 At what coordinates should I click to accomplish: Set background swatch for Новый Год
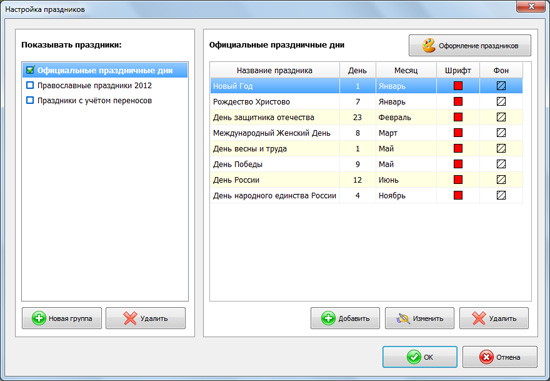tap(501, 86)
